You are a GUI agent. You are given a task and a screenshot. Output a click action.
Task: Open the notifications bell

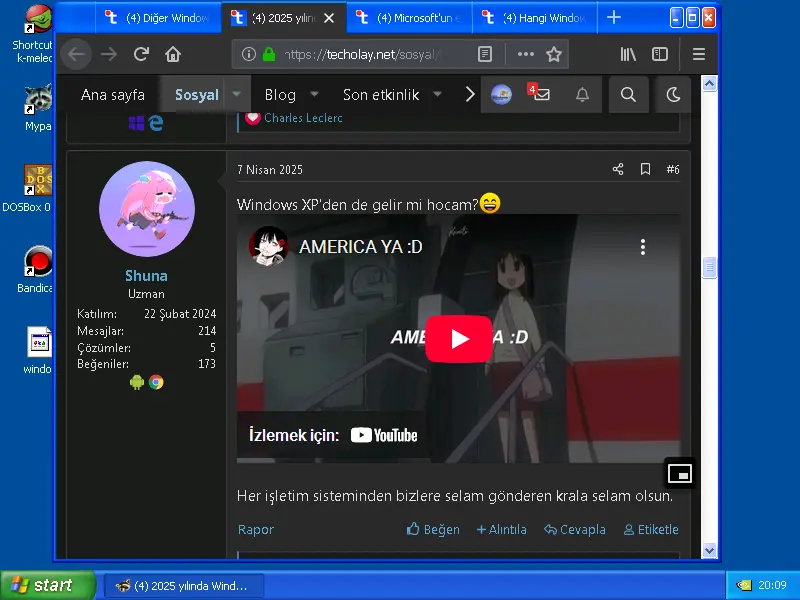(x=582, y=94)
